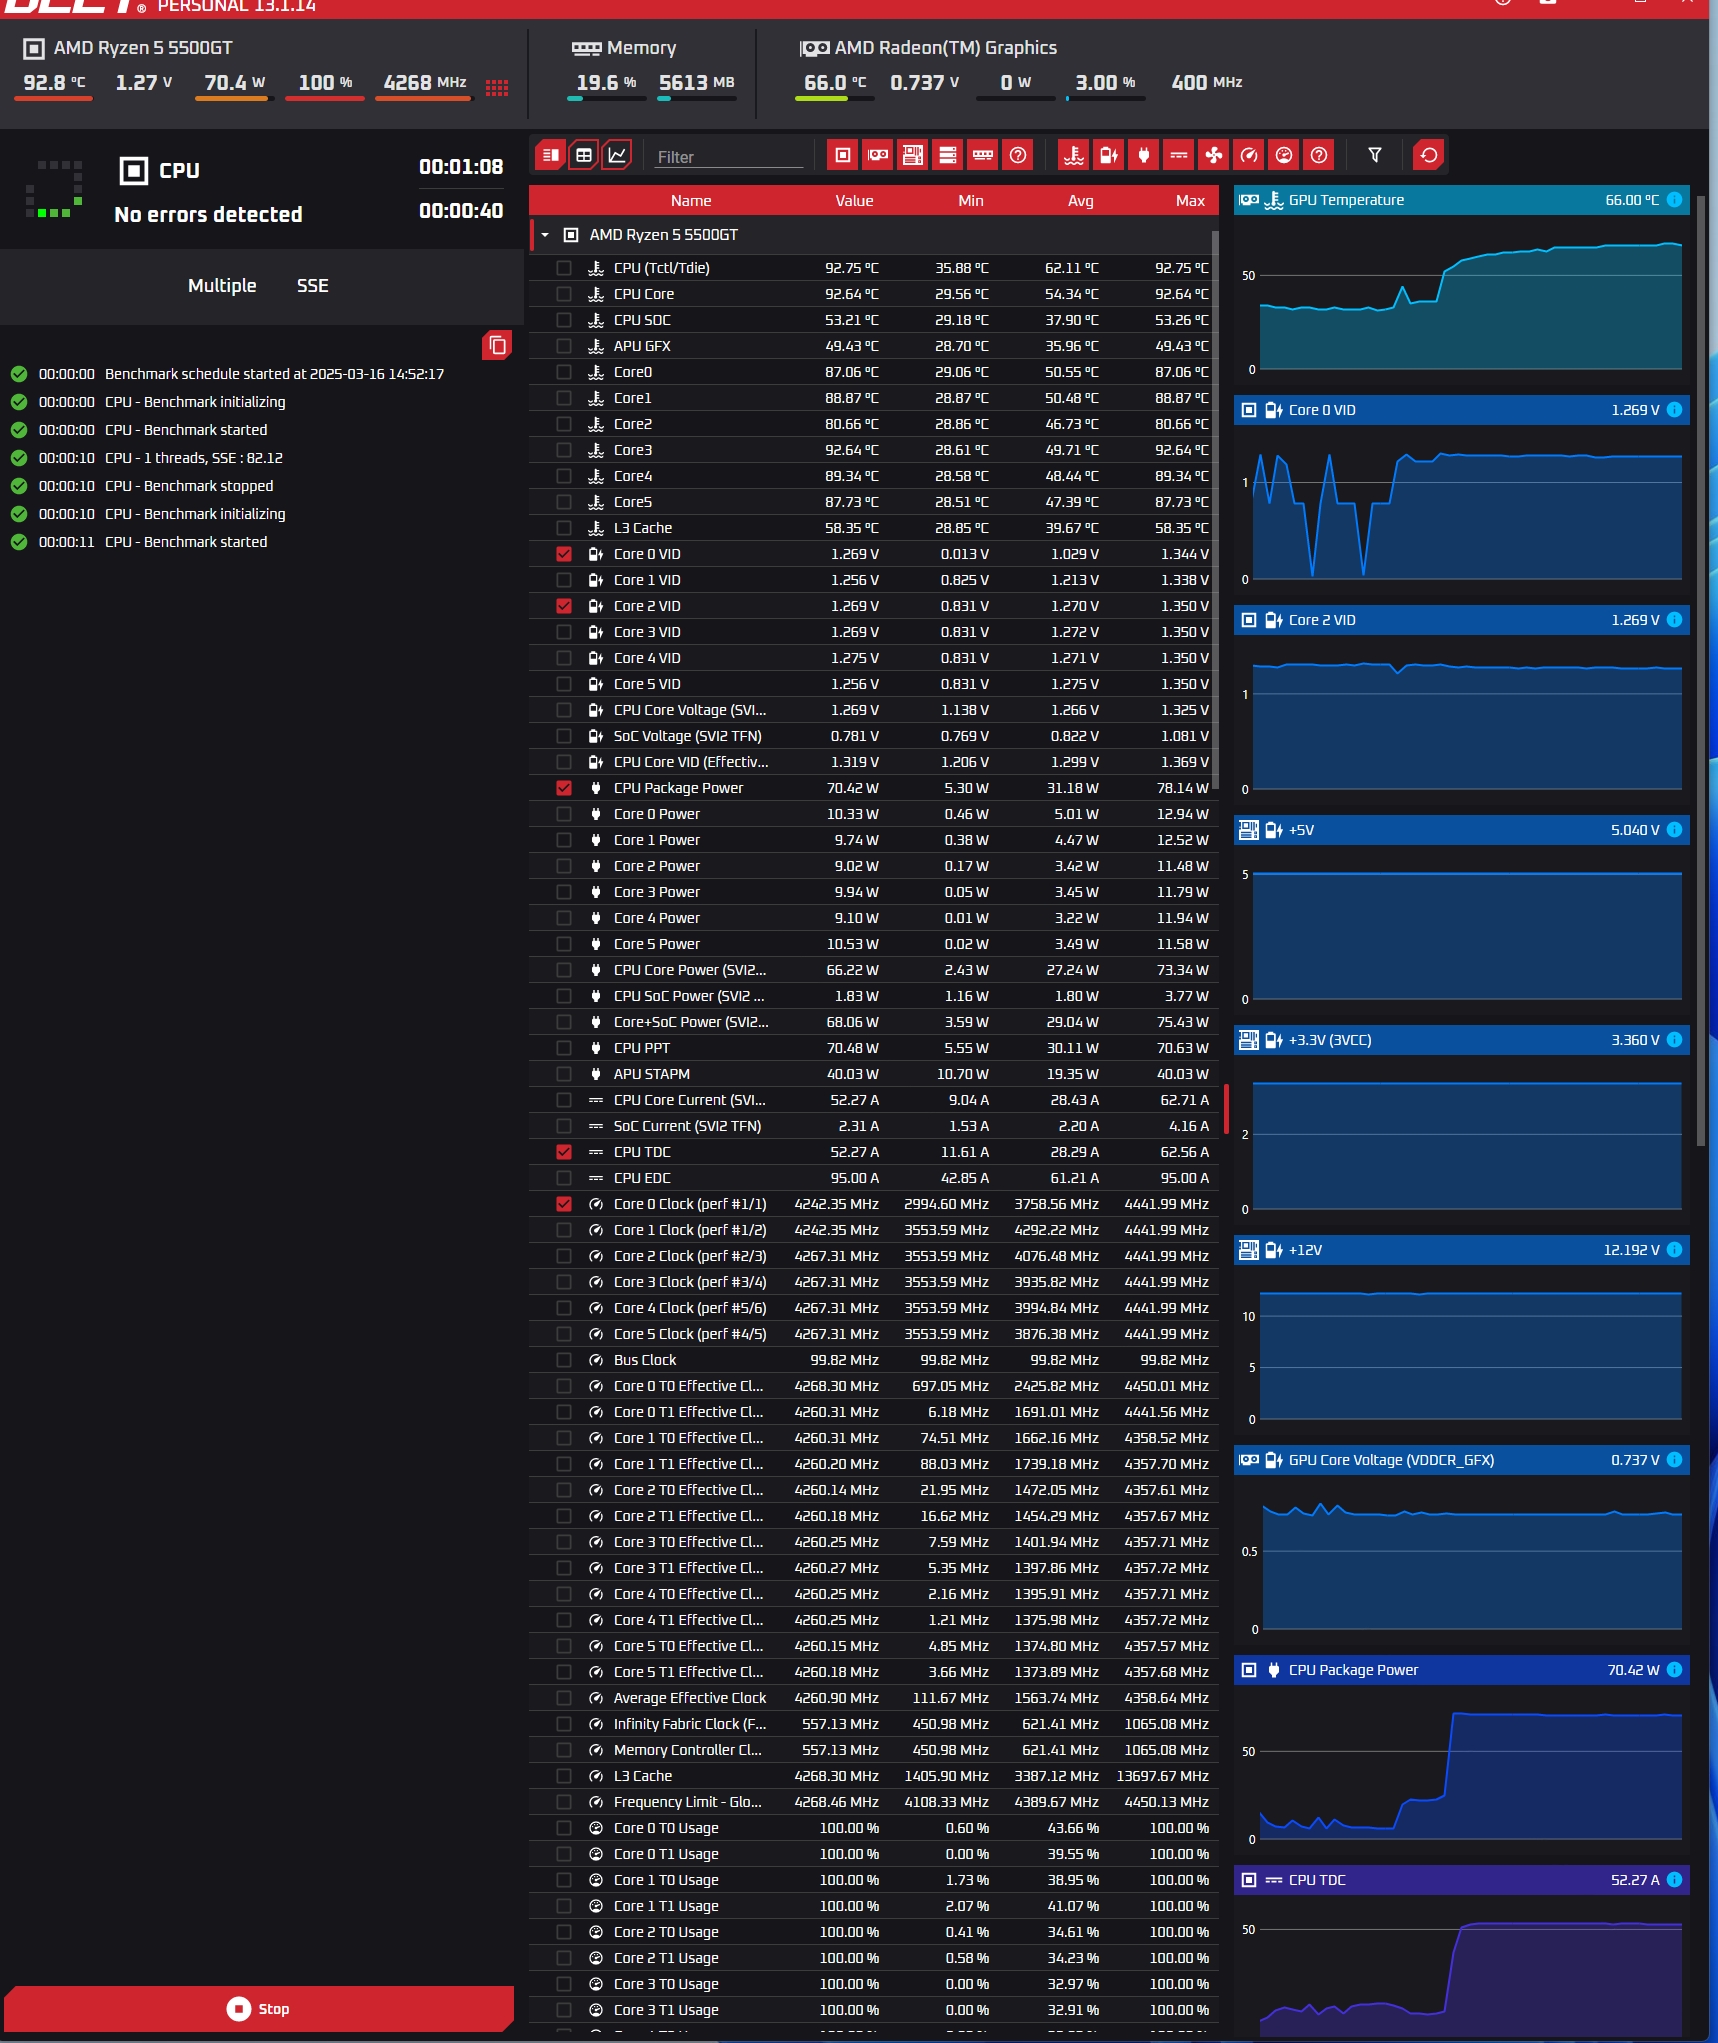Toggle voltage sensor type filter
This screenshot has height=2043, width=1718.
(x=1109, y=155)
